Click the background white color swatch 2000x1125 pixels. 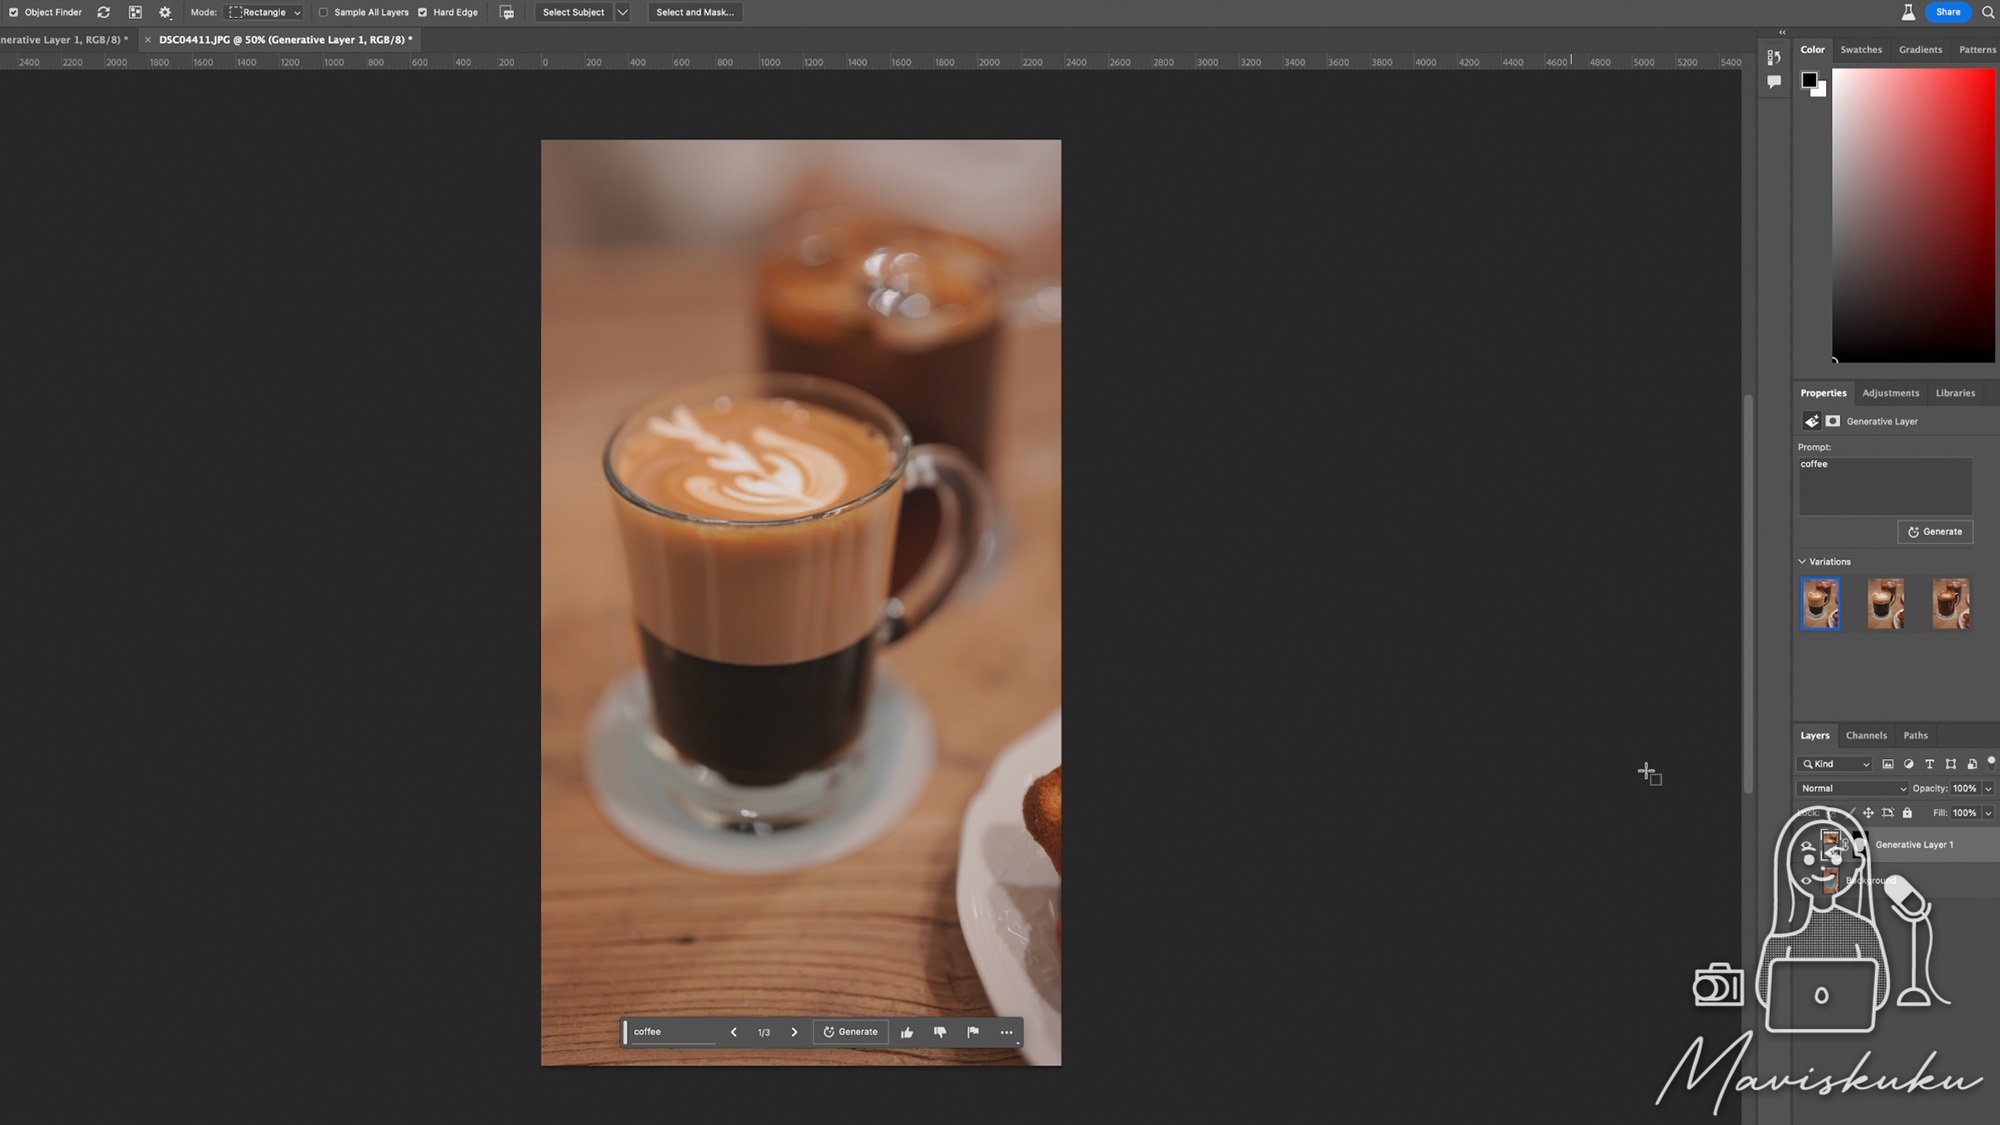click(1822, 92)
